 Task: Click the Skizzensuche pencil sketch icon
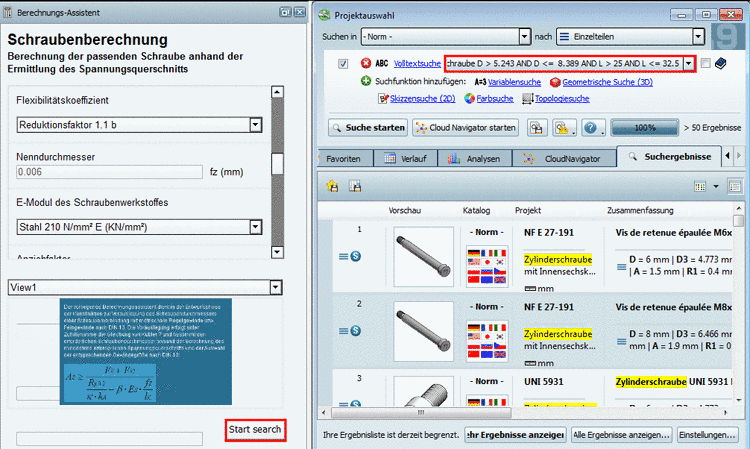[x=383, y=99]
